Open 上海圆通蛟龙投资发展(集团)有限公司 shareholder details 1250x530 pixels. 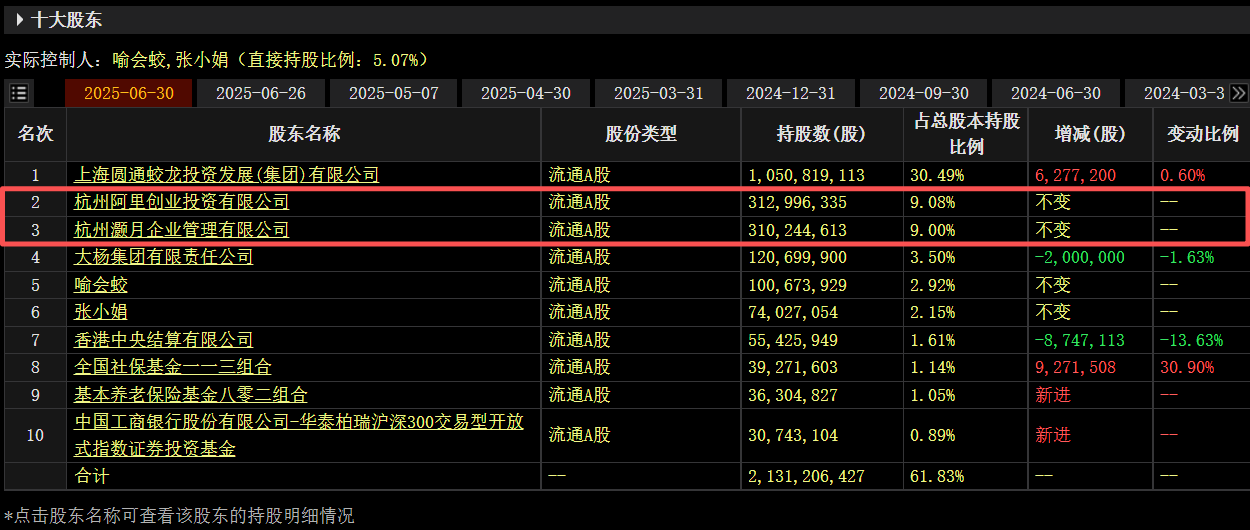coord(227,175)
